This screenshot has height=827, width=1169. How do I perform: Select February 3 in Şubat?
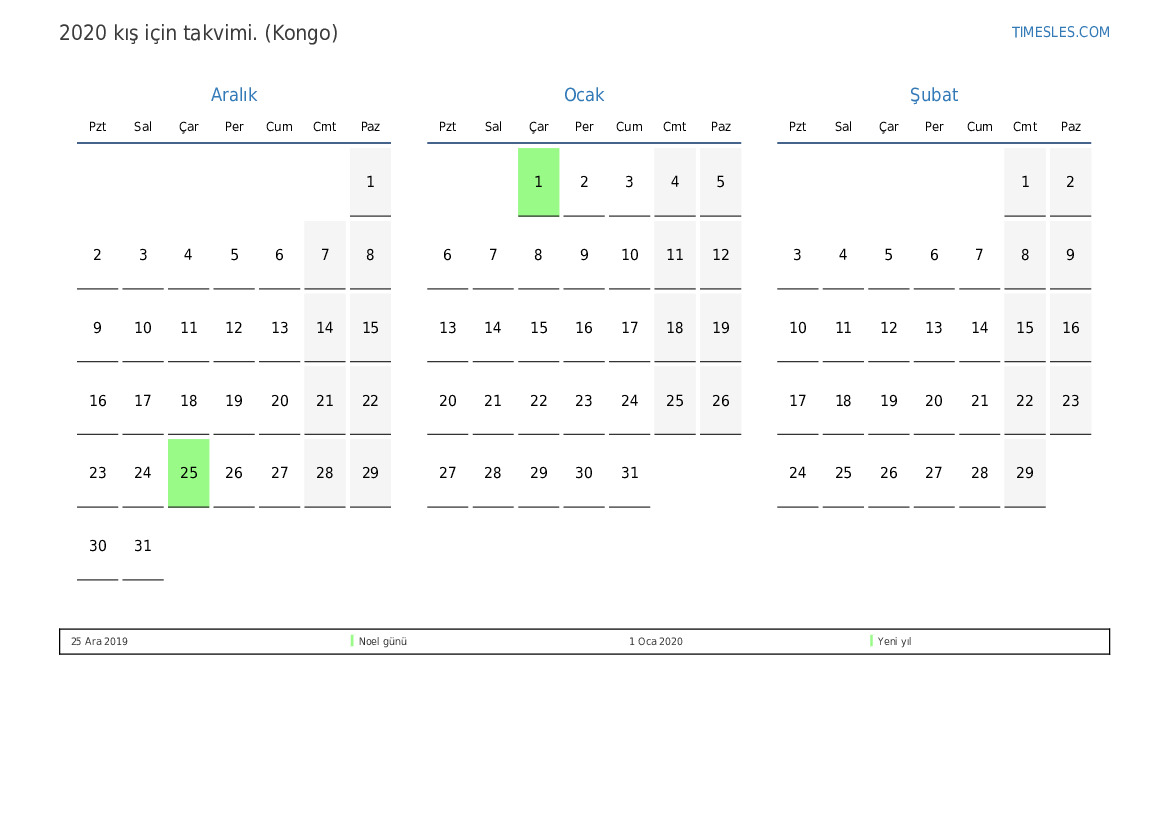click(x=798, y=255)
